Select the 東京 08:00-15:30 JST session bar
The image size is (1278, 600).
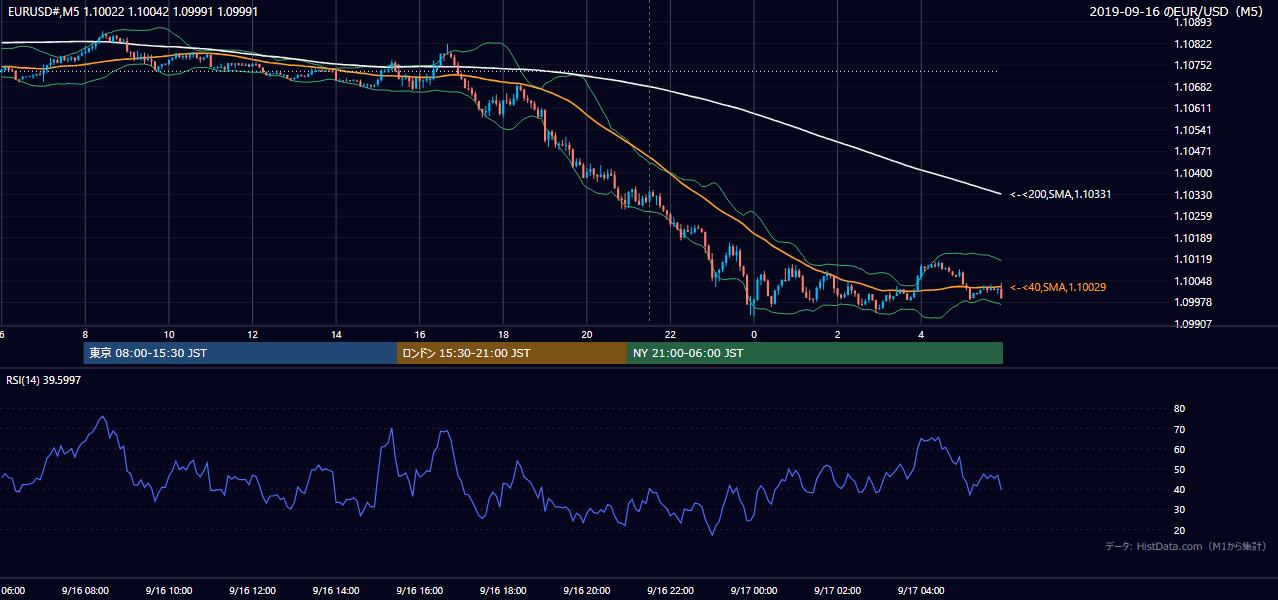(240, 353)
